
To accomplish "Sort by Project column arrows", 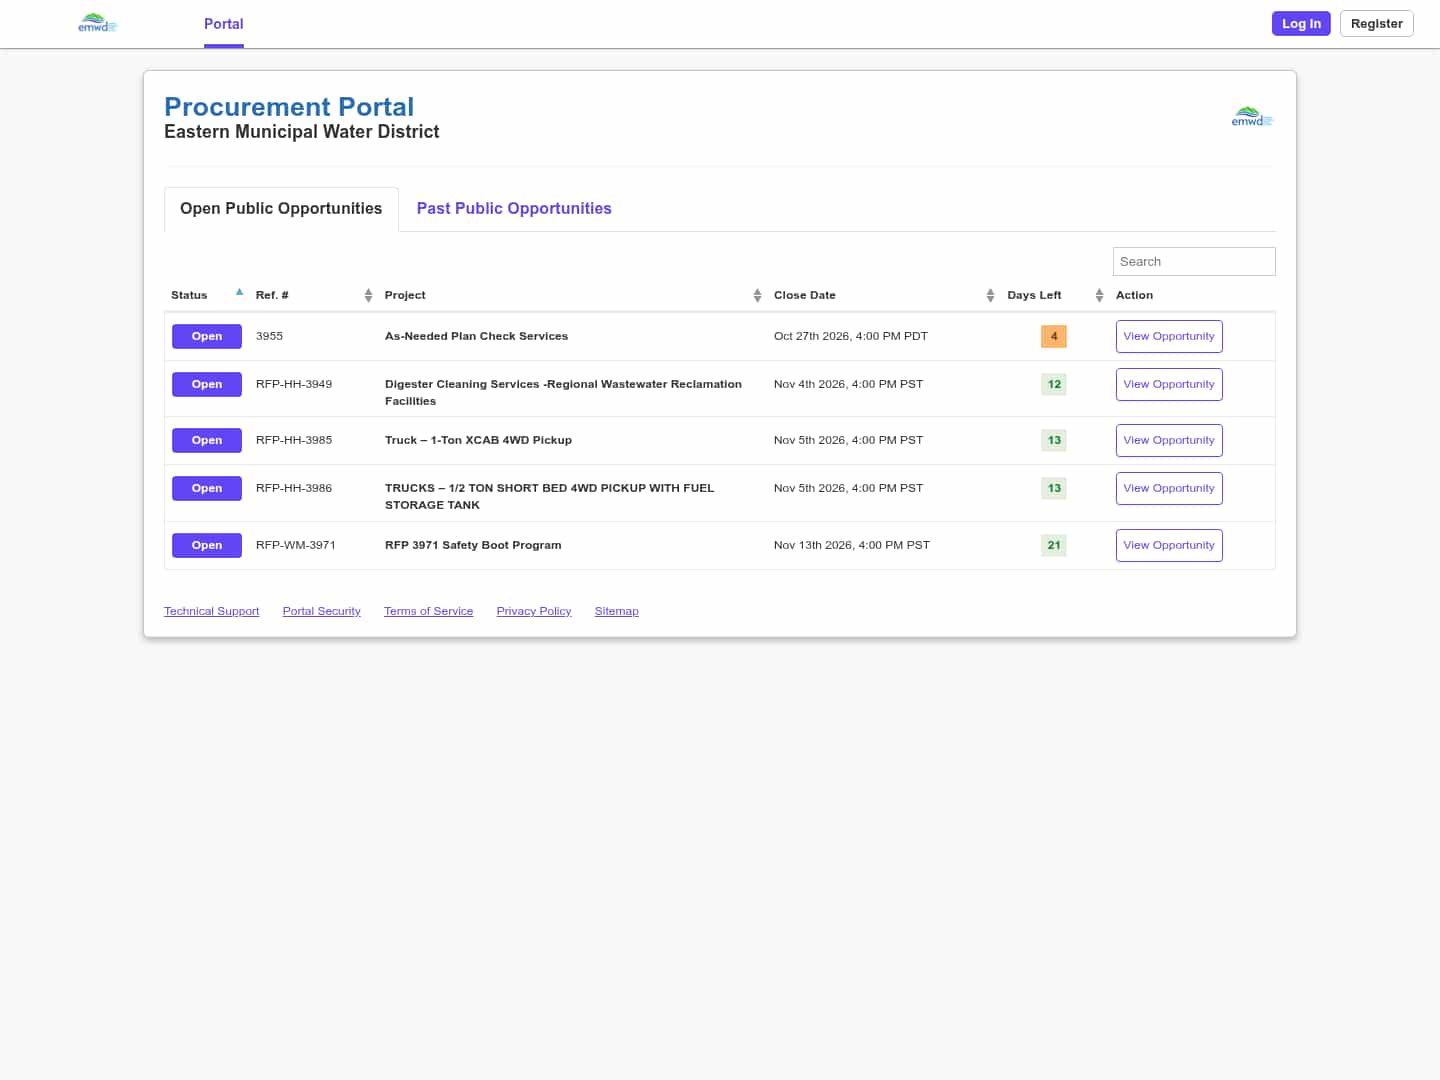I will (757, 295).
